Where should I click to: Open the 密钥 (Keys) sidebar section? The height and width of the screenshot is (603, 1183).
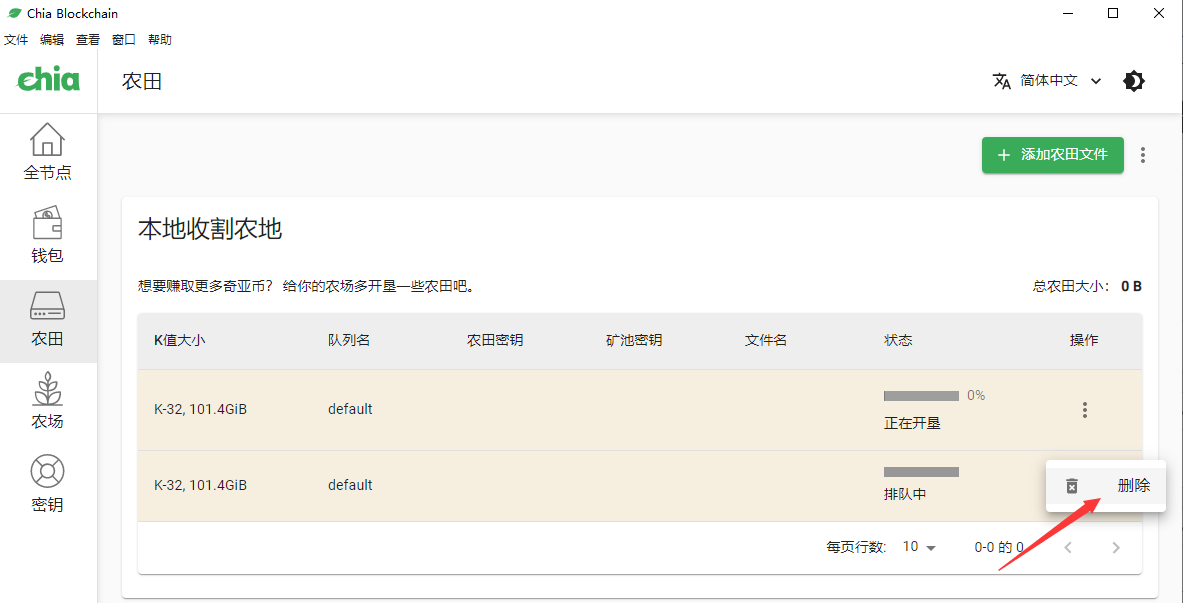pyautogui.click(x=47, y=485)
